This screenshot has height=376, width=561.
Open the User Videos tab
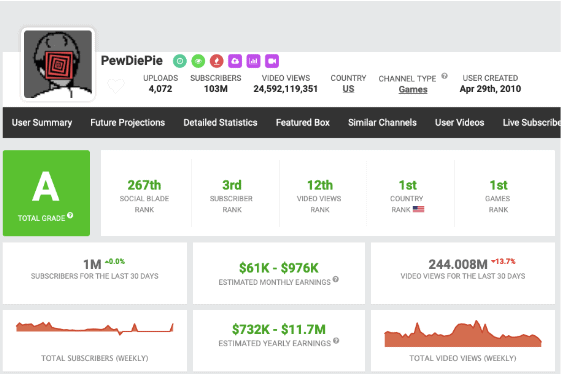coord(459,123)
